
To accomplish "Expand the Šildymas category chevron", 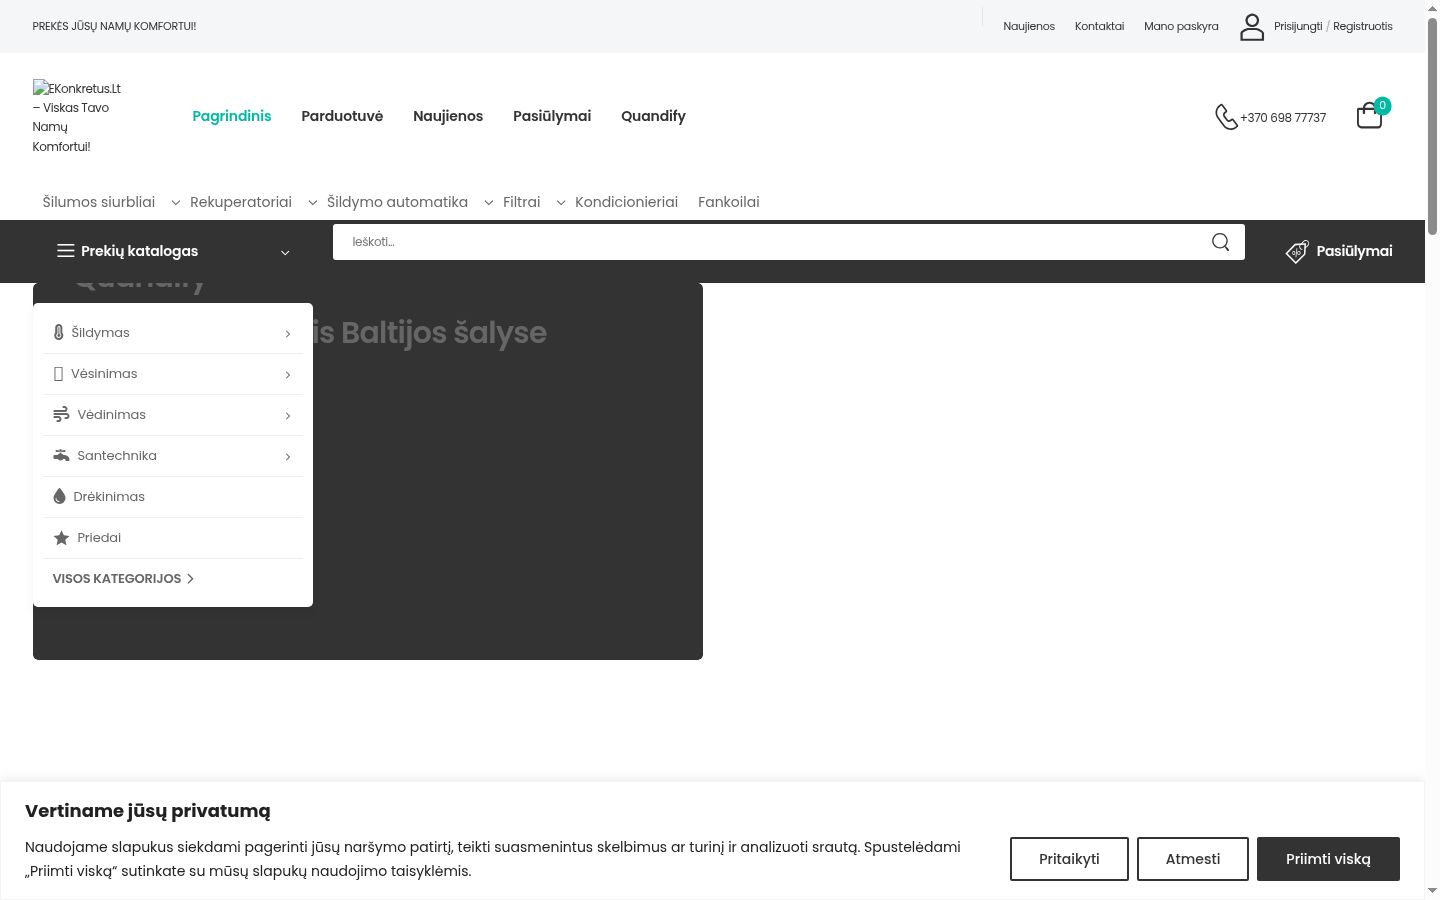I will tap(288, 334).
